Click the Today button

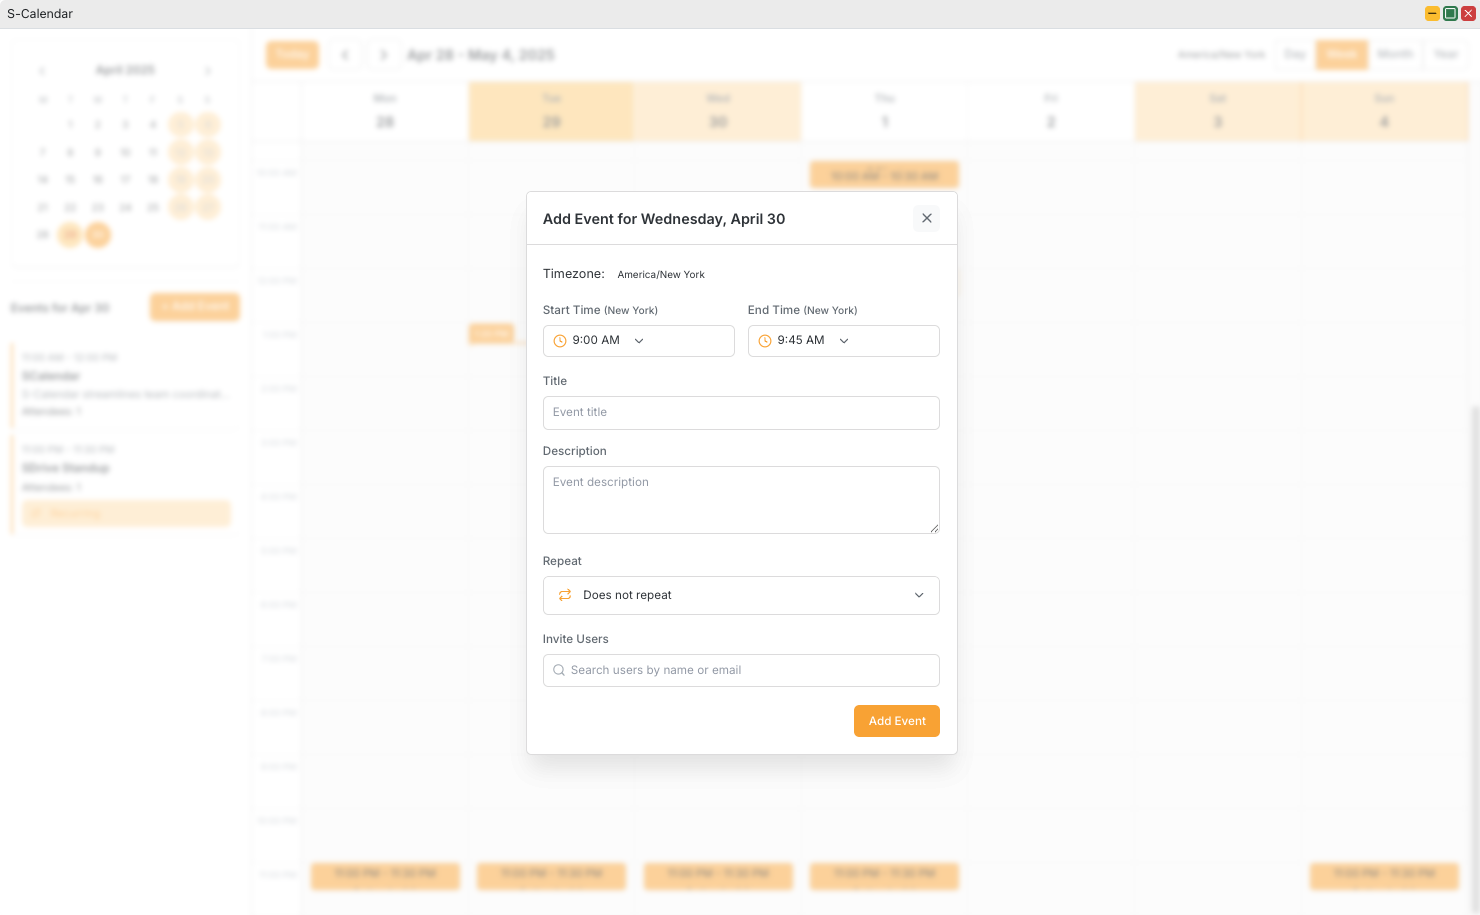click(x=292, y=54)
